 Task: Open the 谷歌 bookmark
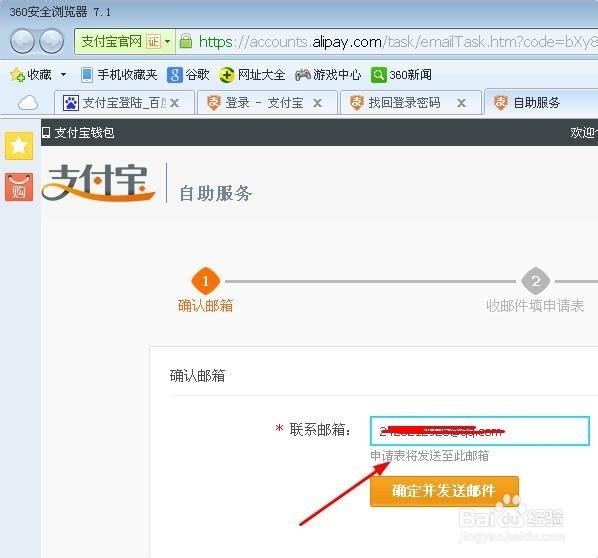pyautogui.click(x=188, y=75)
